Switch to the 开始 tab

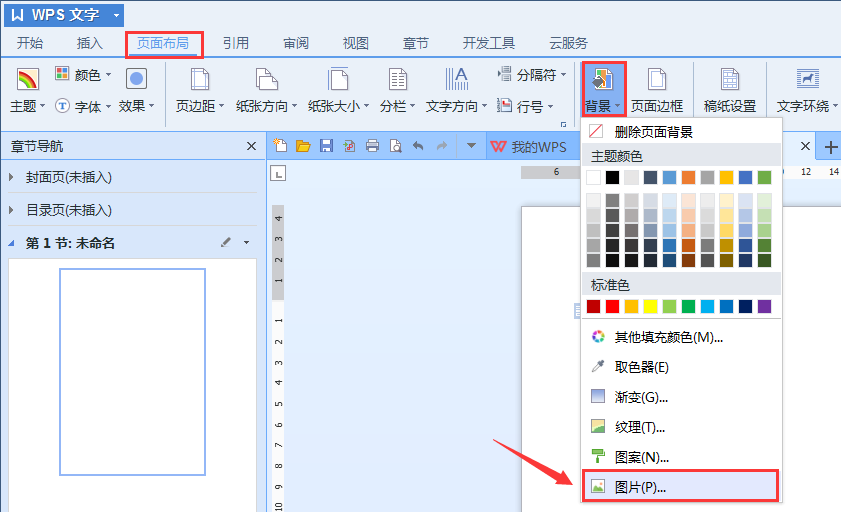pos(29,43)
